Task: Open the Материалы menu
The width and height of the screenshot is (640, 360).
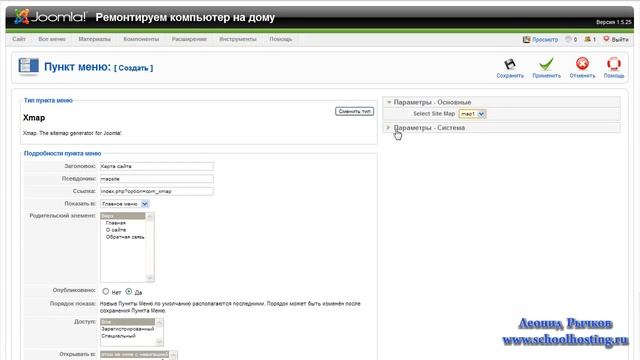Action: click(x=94, y=39)
